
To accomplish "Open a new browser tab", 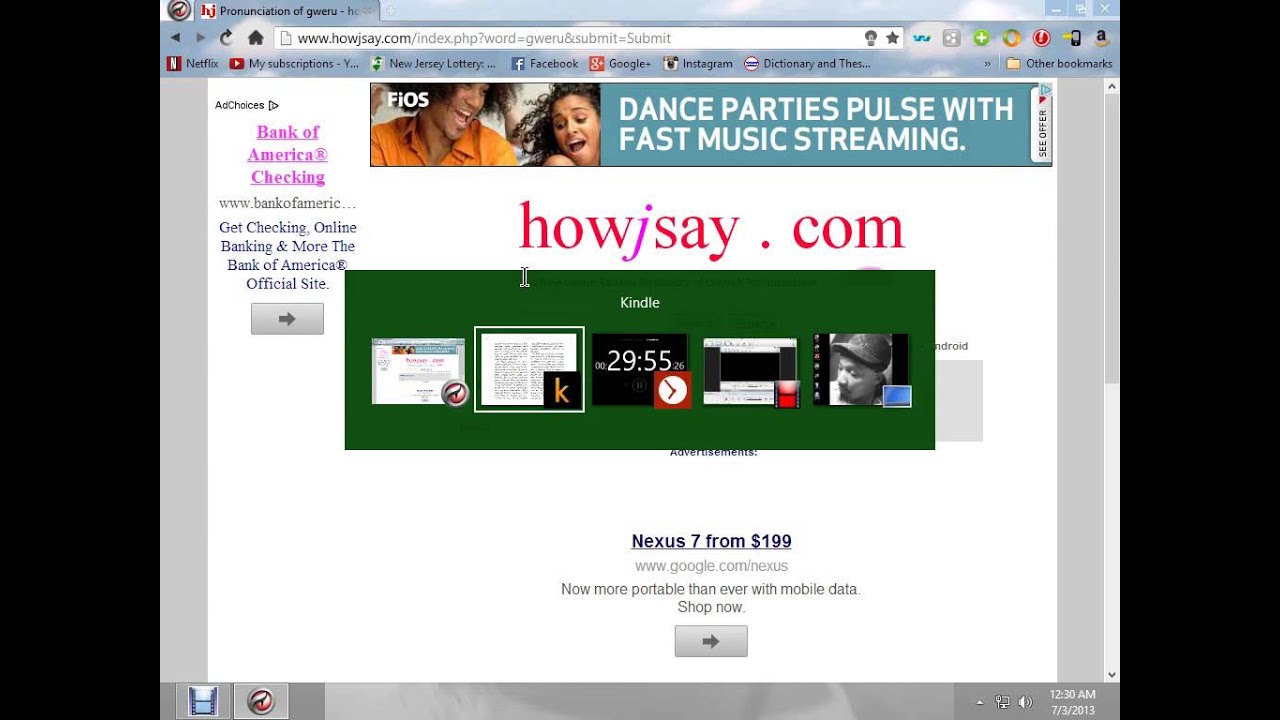I will click(x=390, y=11).
